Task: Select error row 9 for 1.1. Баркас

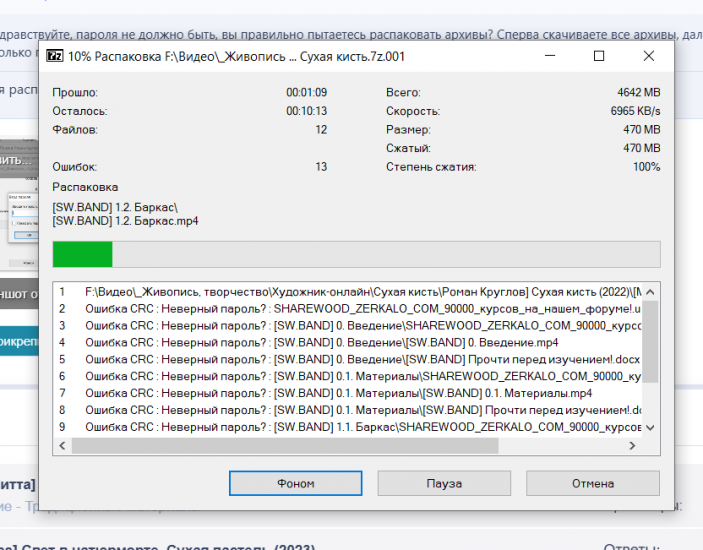Action: 350,427
